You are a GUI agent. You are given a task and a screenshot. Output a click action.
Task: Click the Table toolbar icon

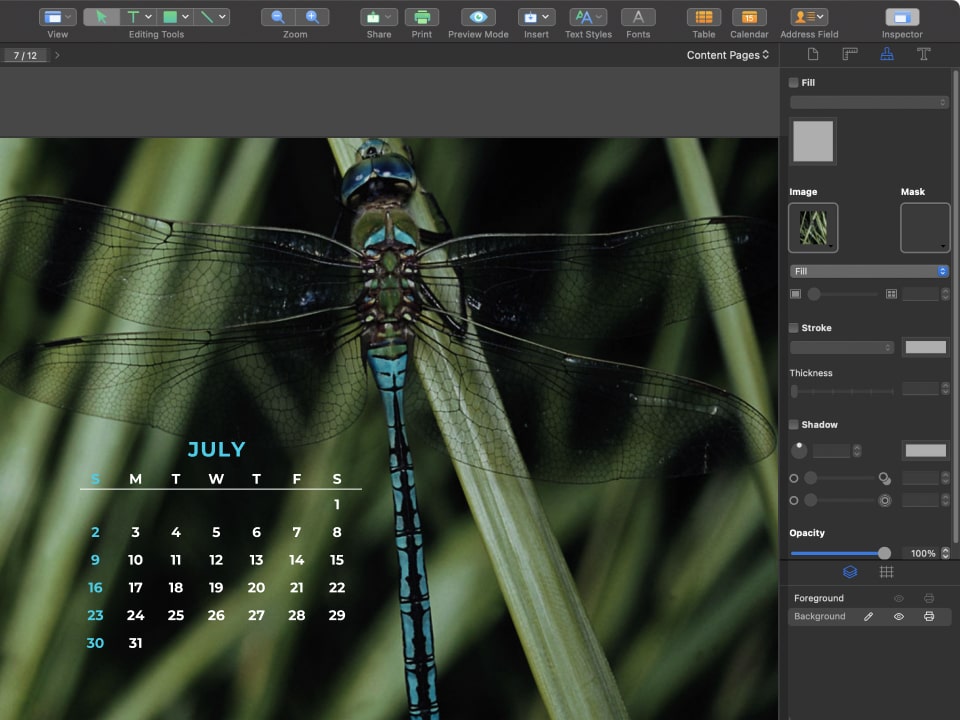pos(704,17)
